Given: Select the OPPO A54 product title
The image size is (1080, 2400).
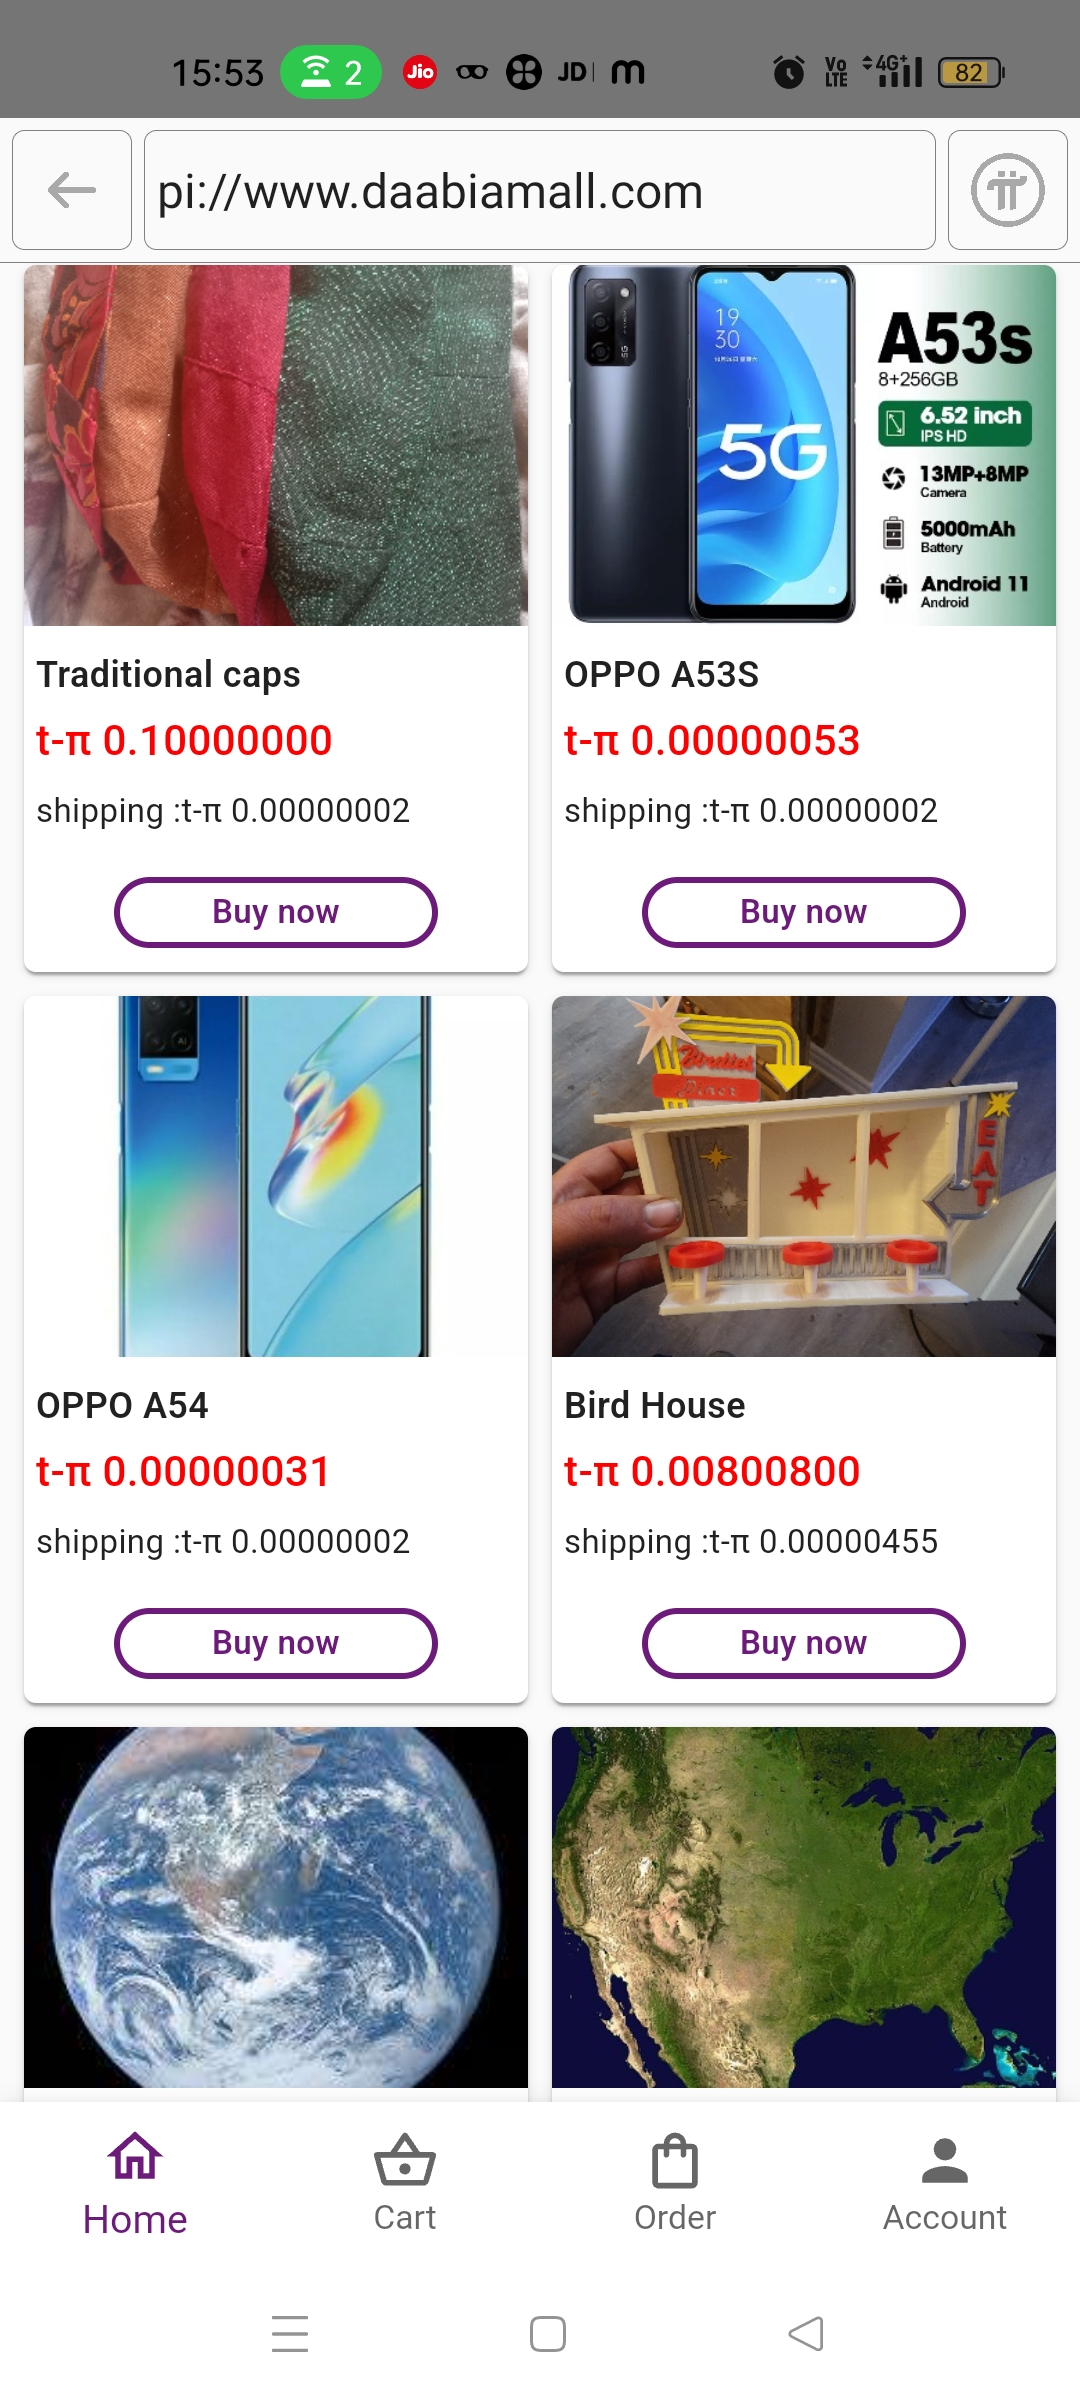Looking at the screenshot, I should tap(123, 1406).
